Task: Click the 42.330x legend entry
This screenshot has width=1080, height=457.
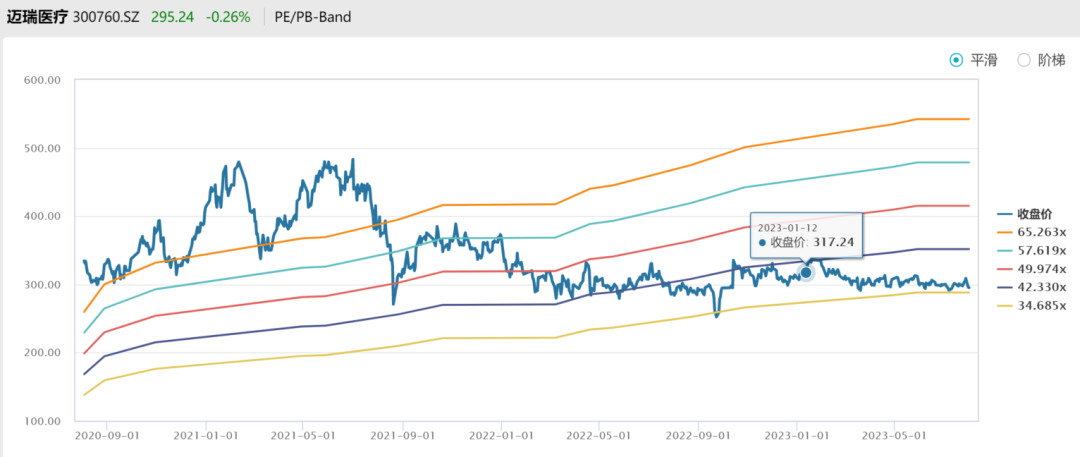Action: click(1042, 287)
